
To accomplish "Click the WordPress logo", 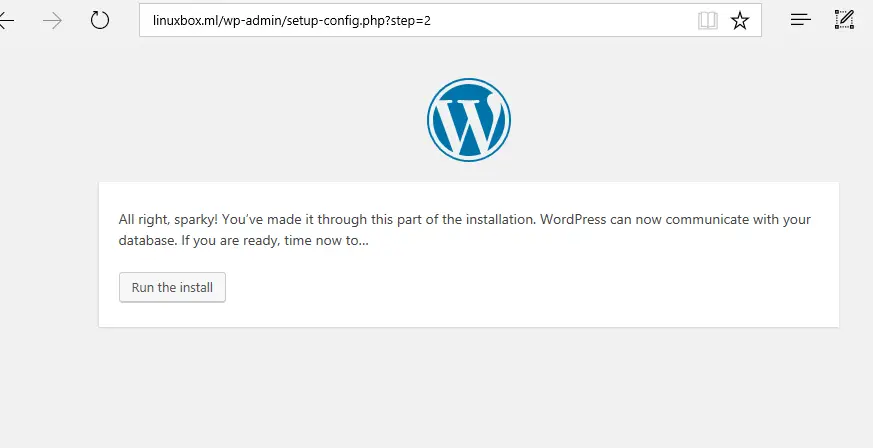I will [469, 120].
